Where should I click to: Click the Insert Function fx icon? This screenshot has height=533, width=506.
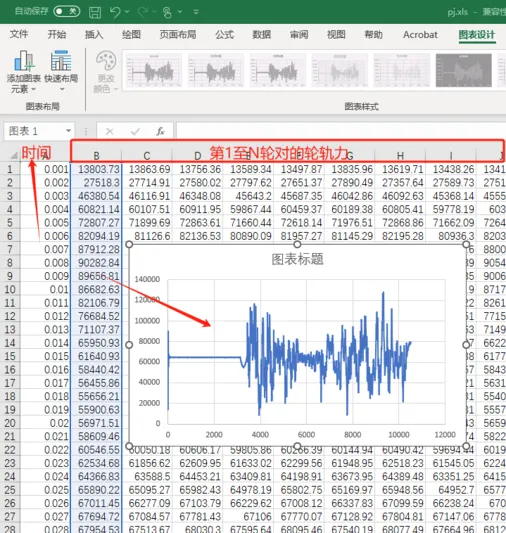[x=160, y=131]
